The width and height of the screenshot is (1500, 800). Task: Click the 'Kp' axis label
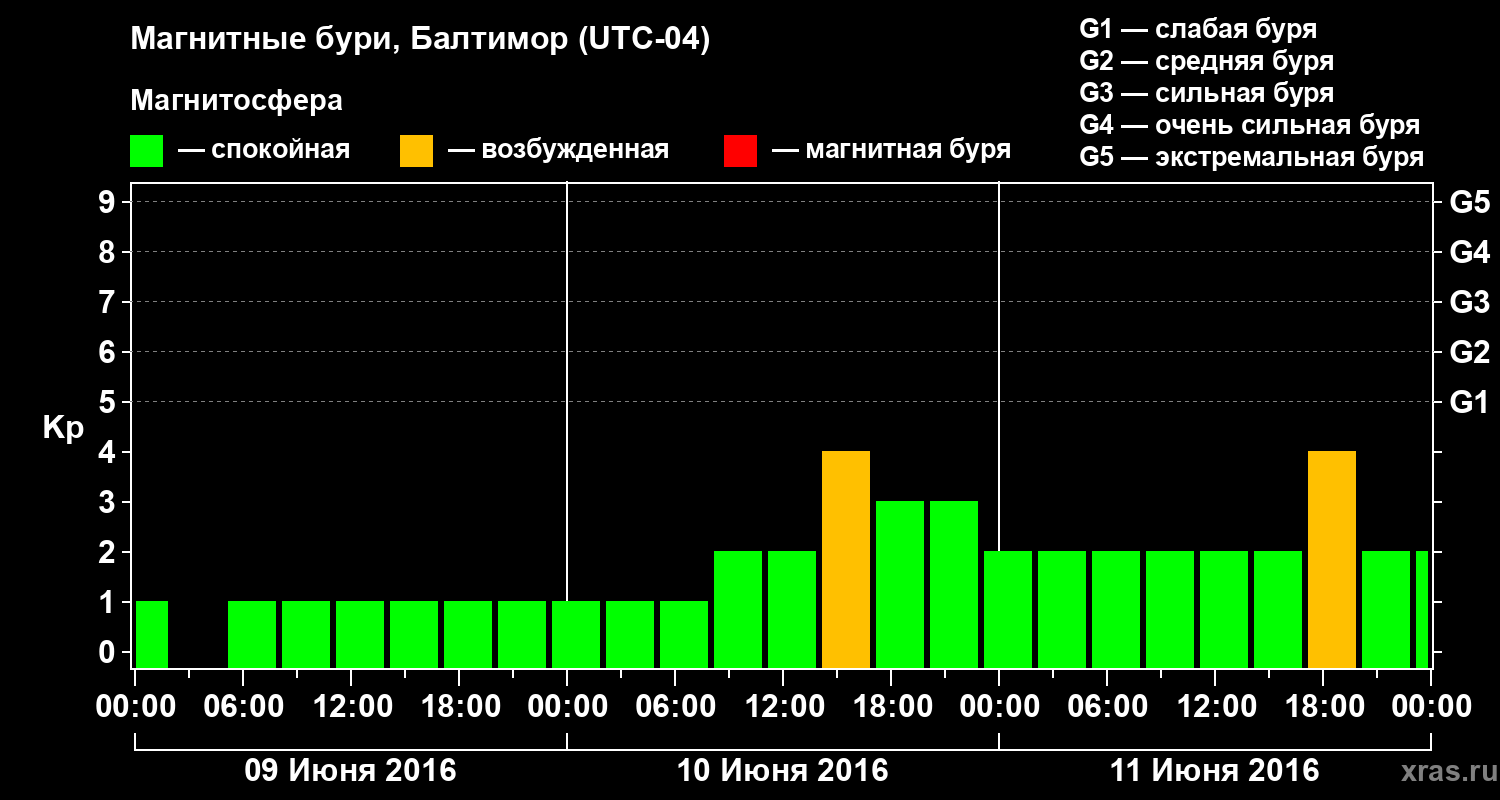point(63,428)
